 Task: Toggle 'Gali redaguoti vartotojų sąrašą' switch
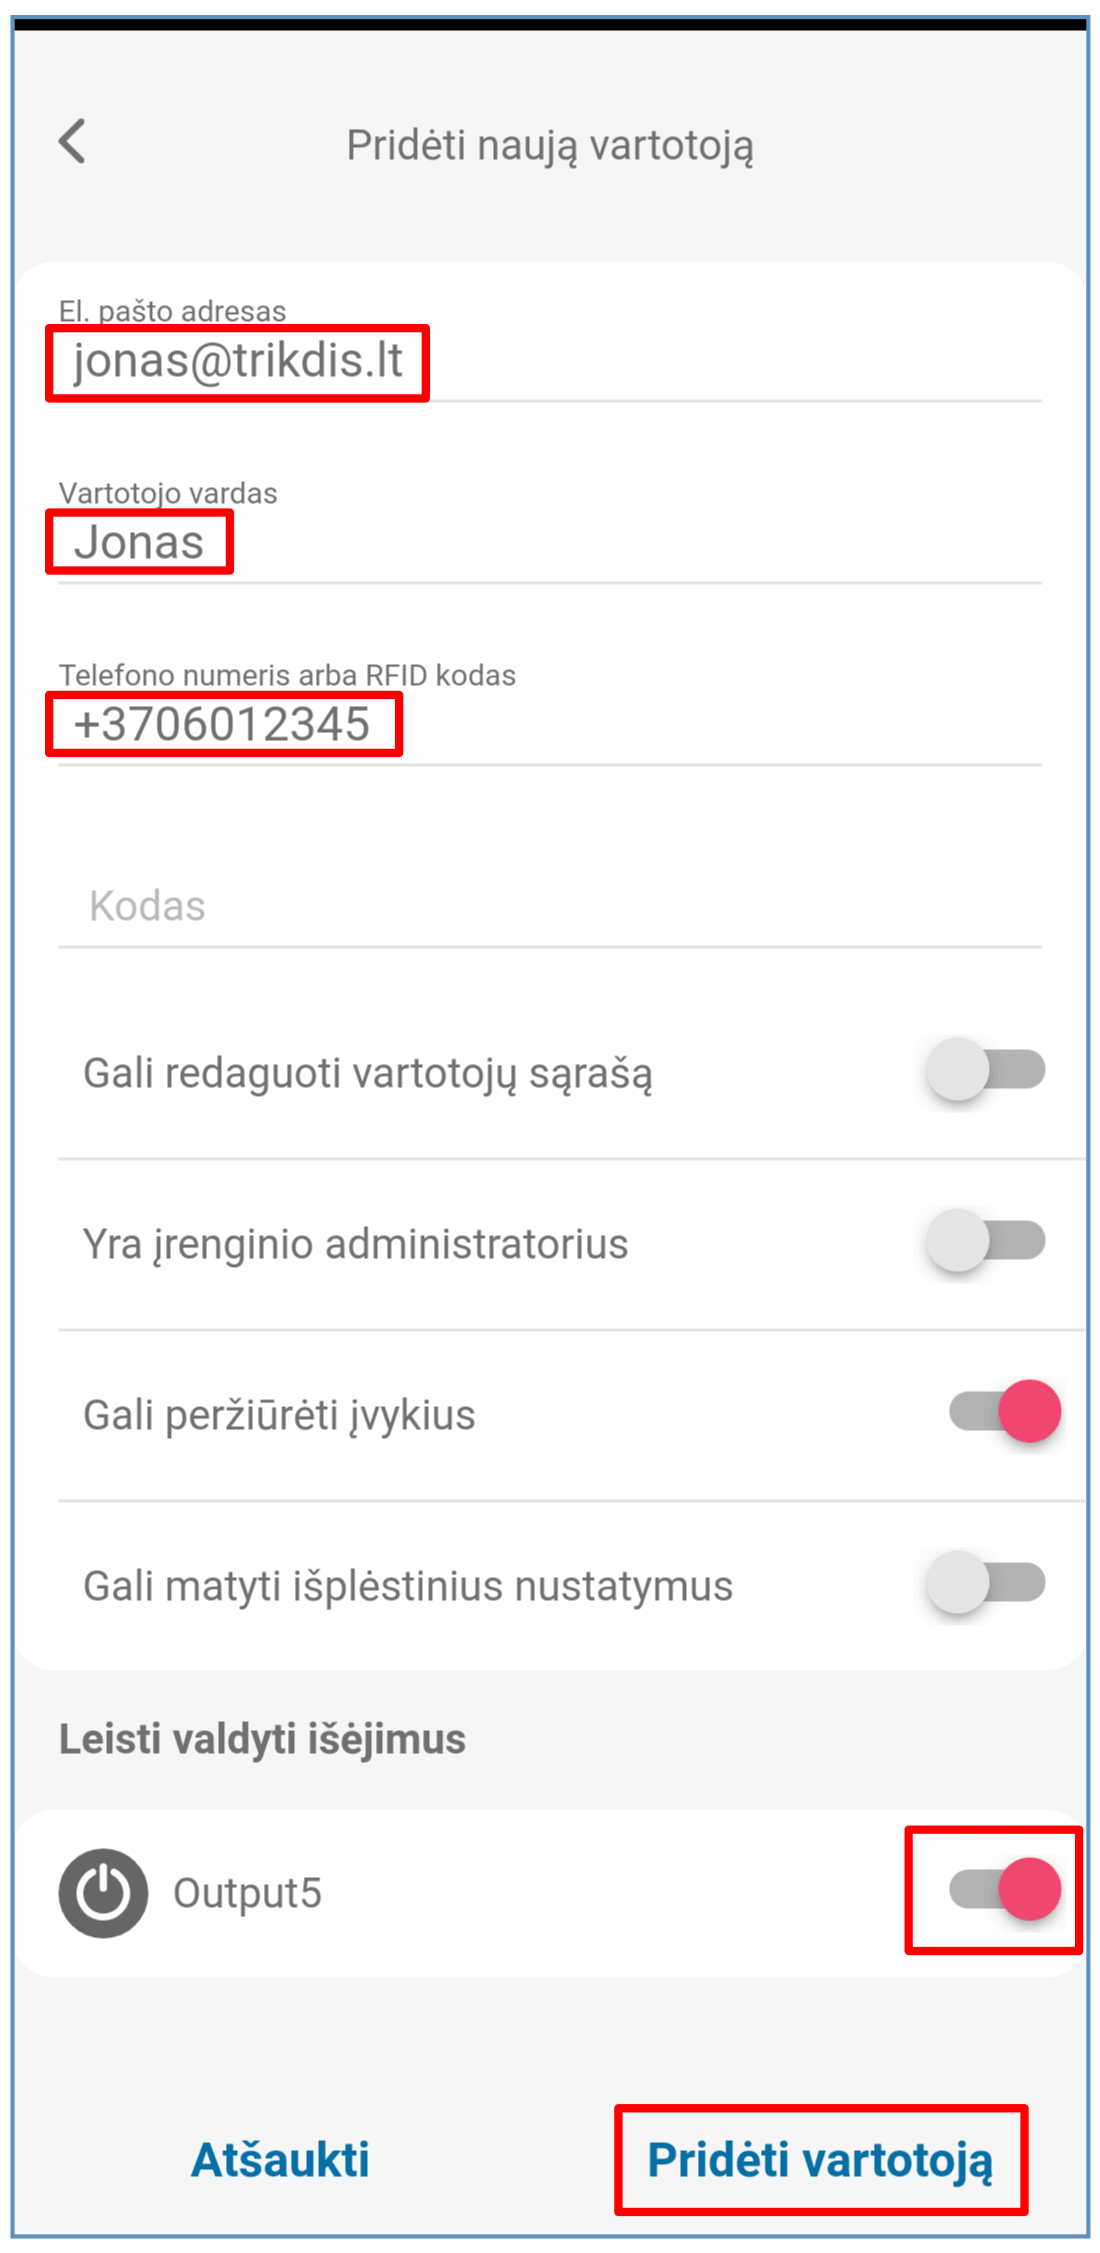coord(985,1070)
